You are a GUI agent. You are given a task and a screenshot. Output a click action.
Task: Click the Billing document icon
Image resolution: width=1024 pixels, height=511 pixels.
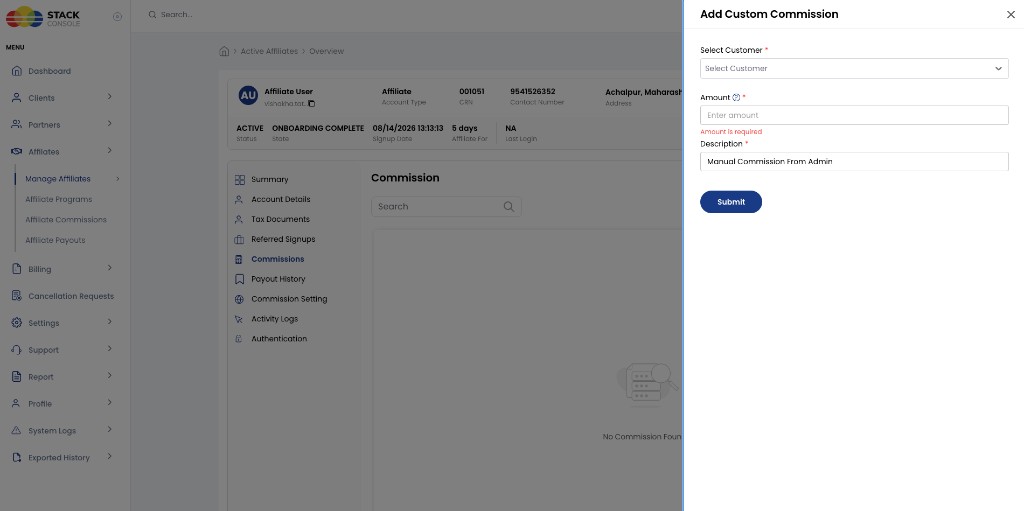tap(17, 269)
